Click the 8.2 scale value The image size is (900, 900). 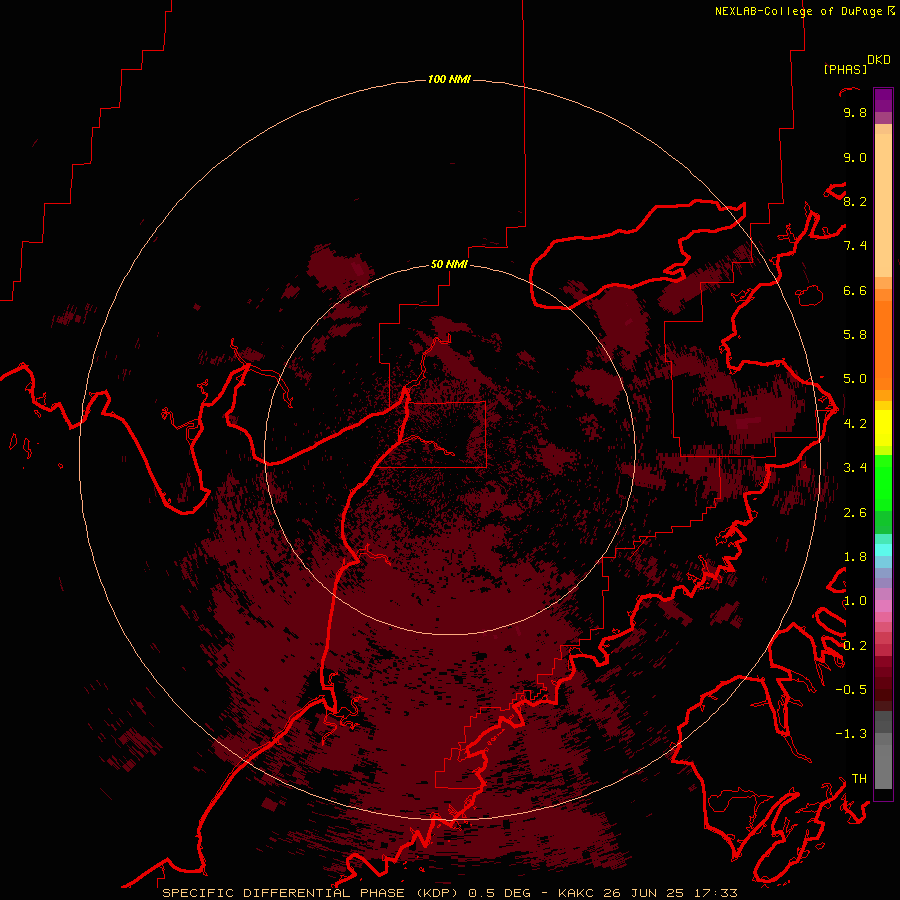(x=855, y=201)
